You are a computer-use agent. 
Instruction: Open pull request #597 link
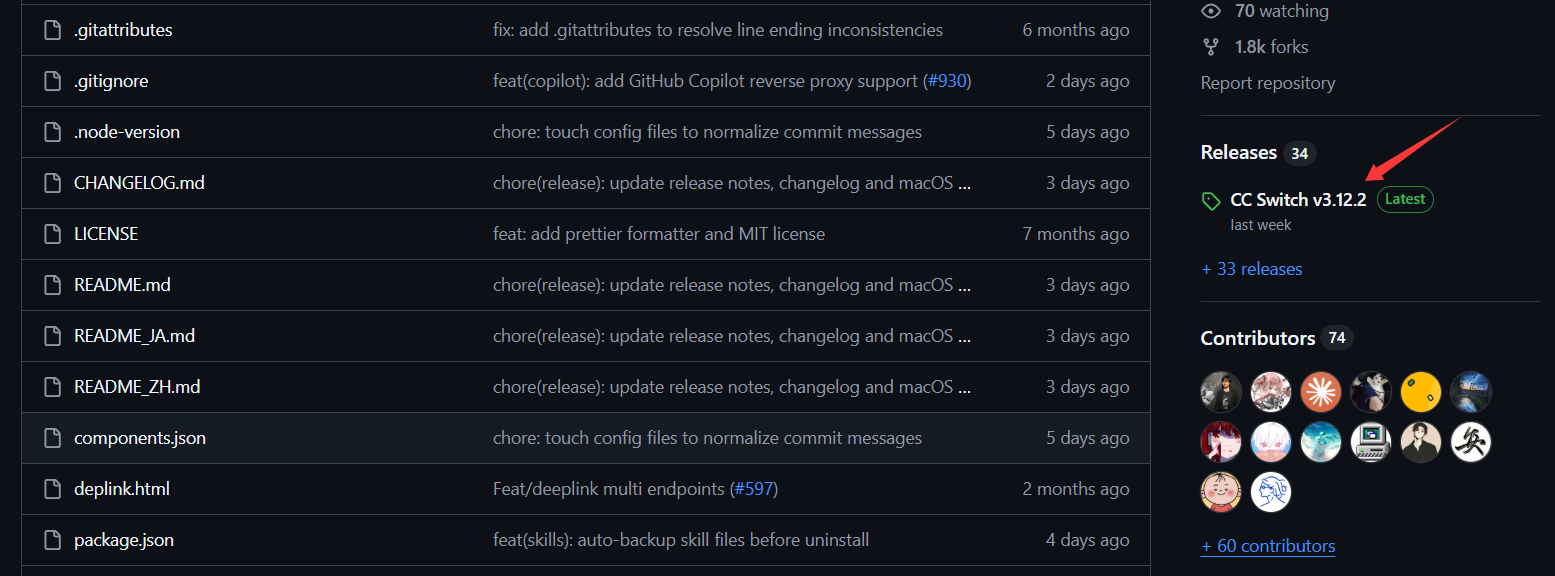point(754,489)
